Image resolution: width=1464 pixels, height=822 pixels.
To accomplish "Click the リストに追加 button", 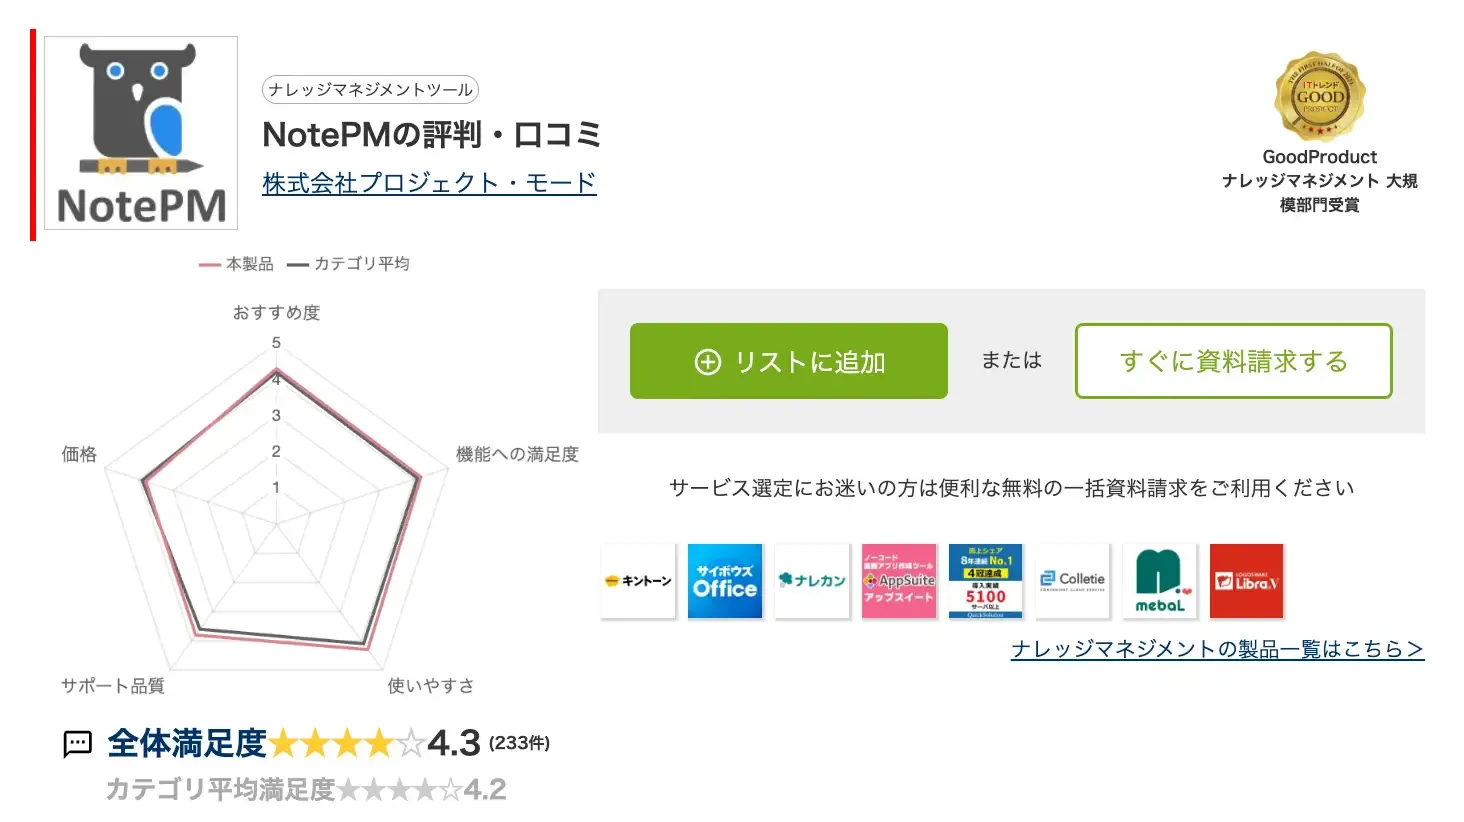I will [788, 362].
